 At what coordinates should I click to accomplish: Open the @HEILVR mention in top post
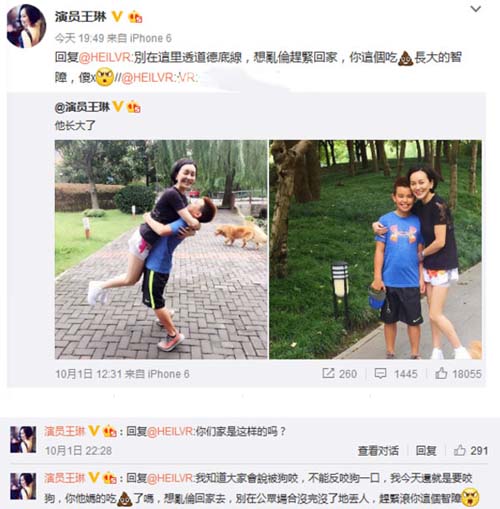tap(105, 58)
